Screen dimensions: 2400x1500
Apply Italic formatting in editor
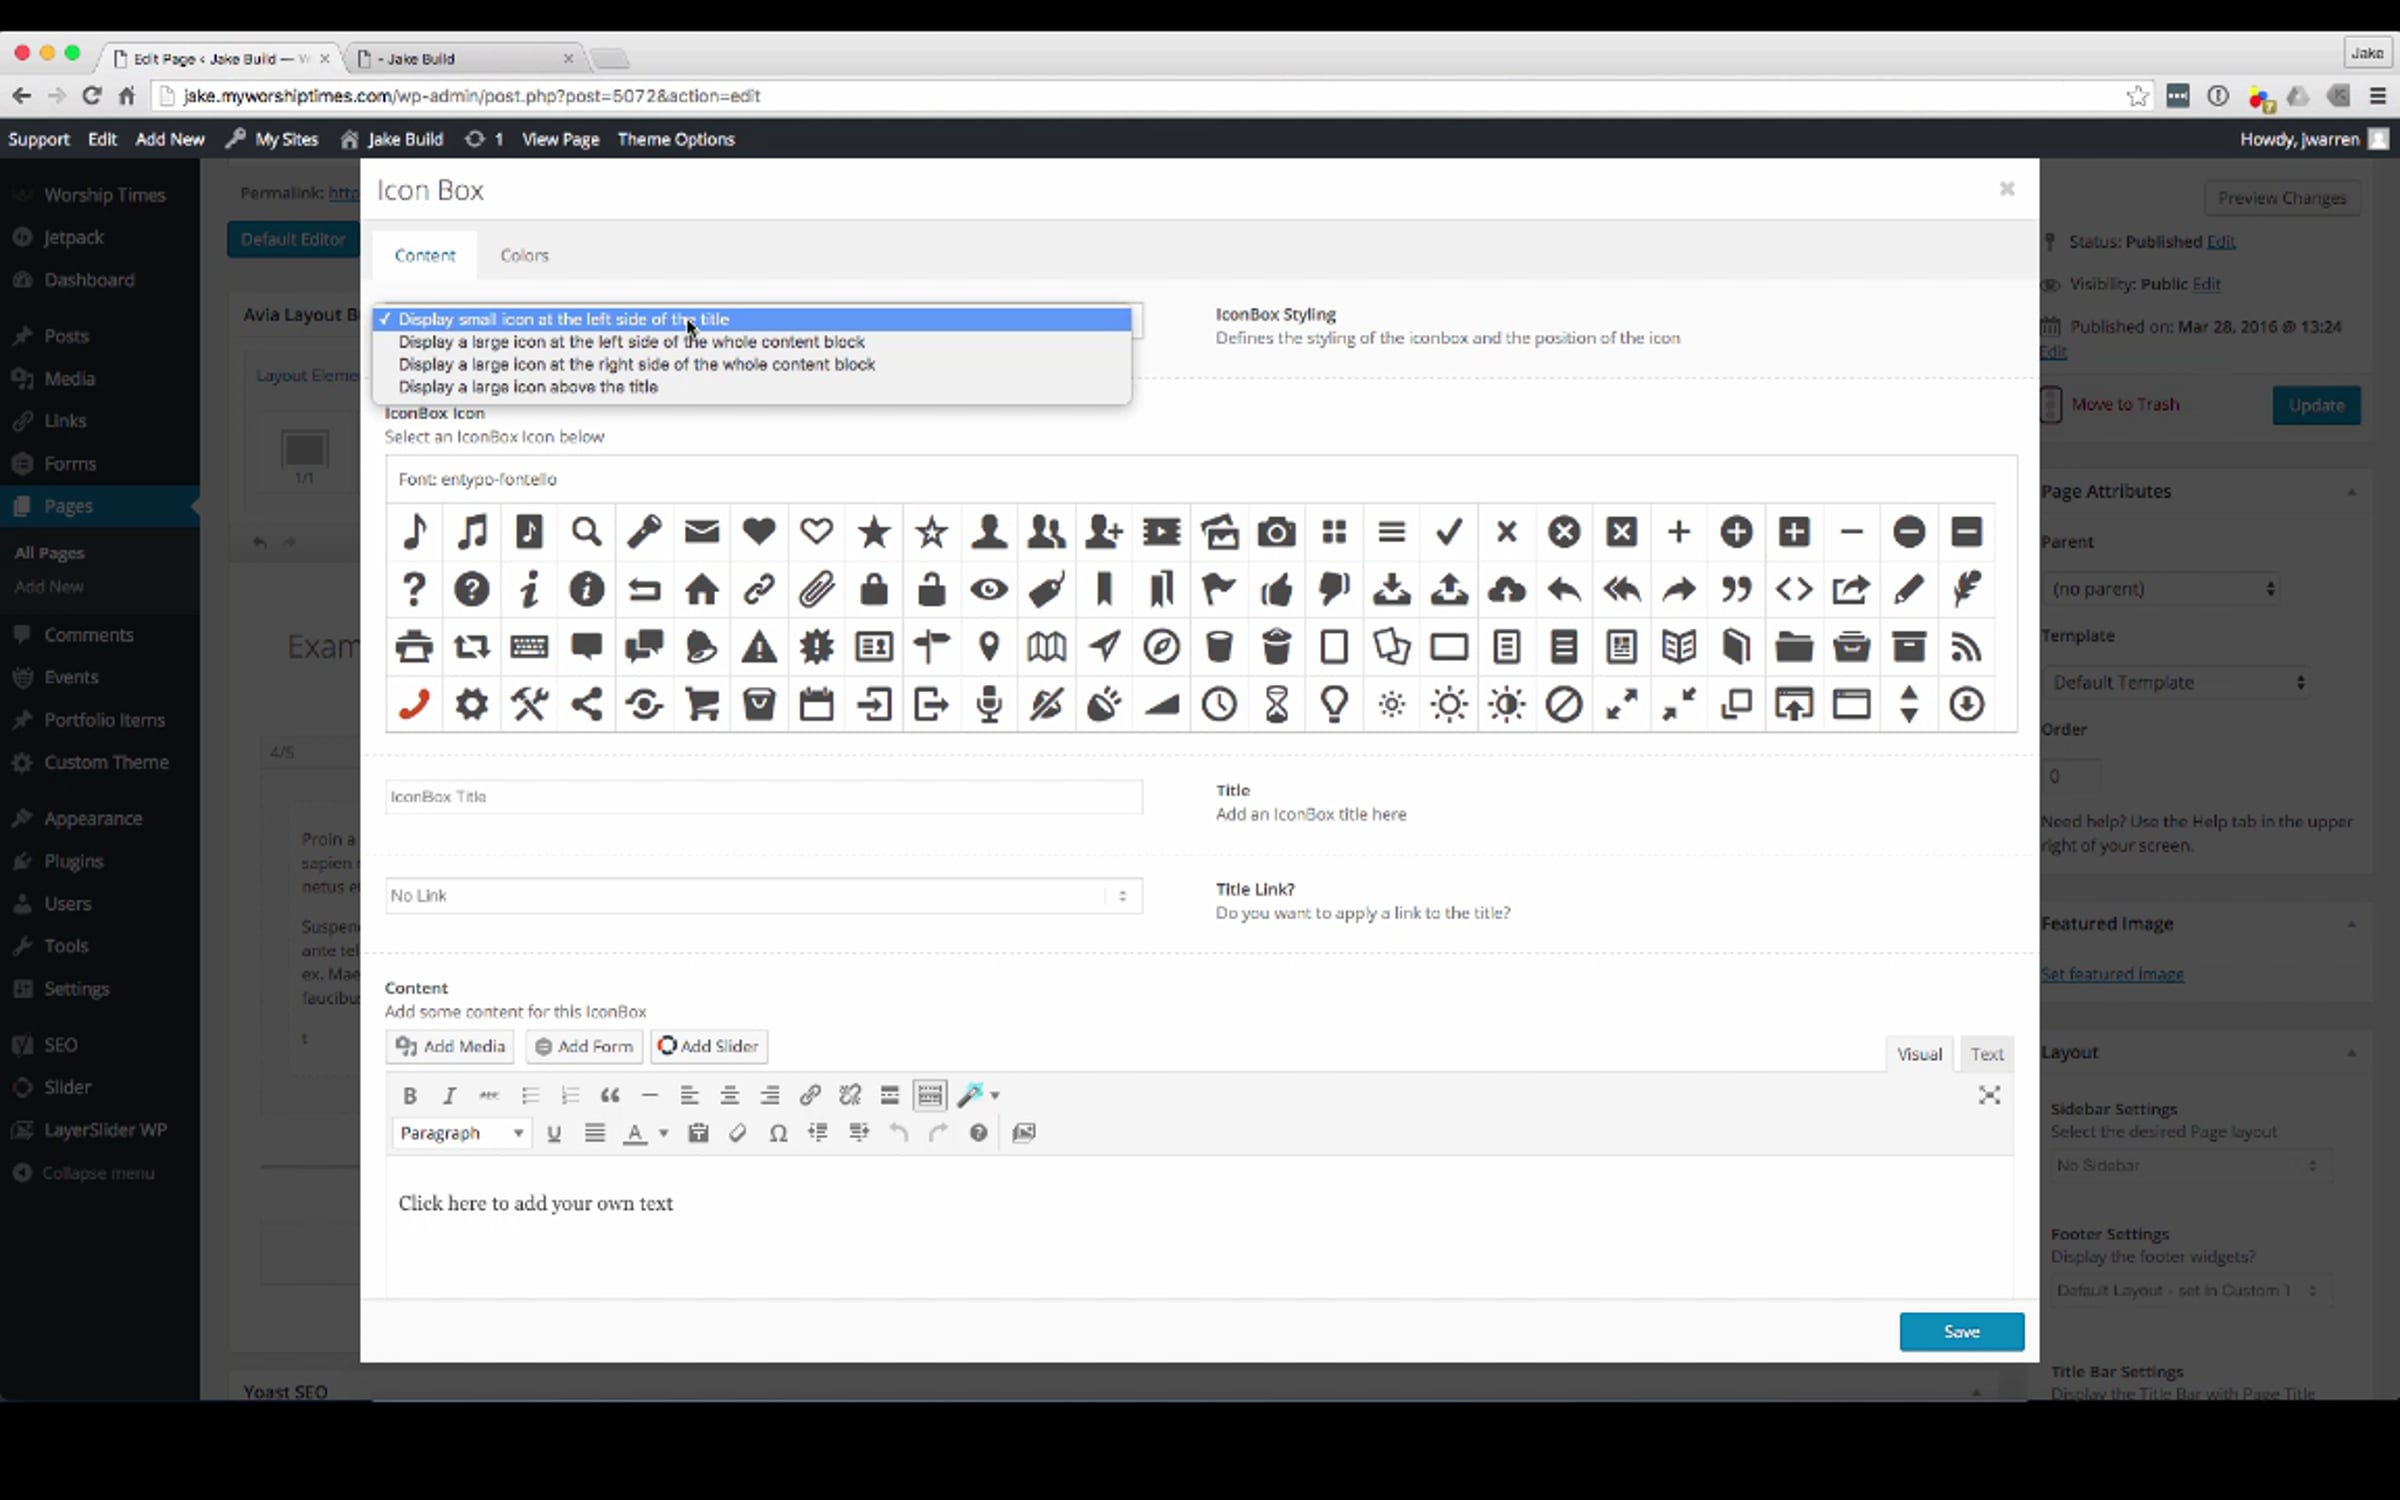(449, 1096)
